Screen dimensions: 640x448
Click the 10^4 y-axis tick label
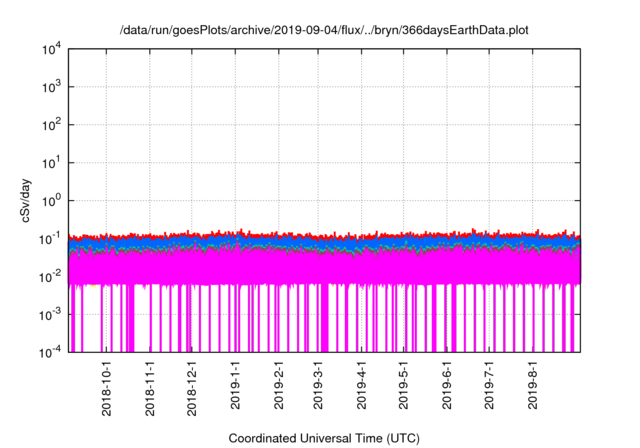click(x=52, y=49)
